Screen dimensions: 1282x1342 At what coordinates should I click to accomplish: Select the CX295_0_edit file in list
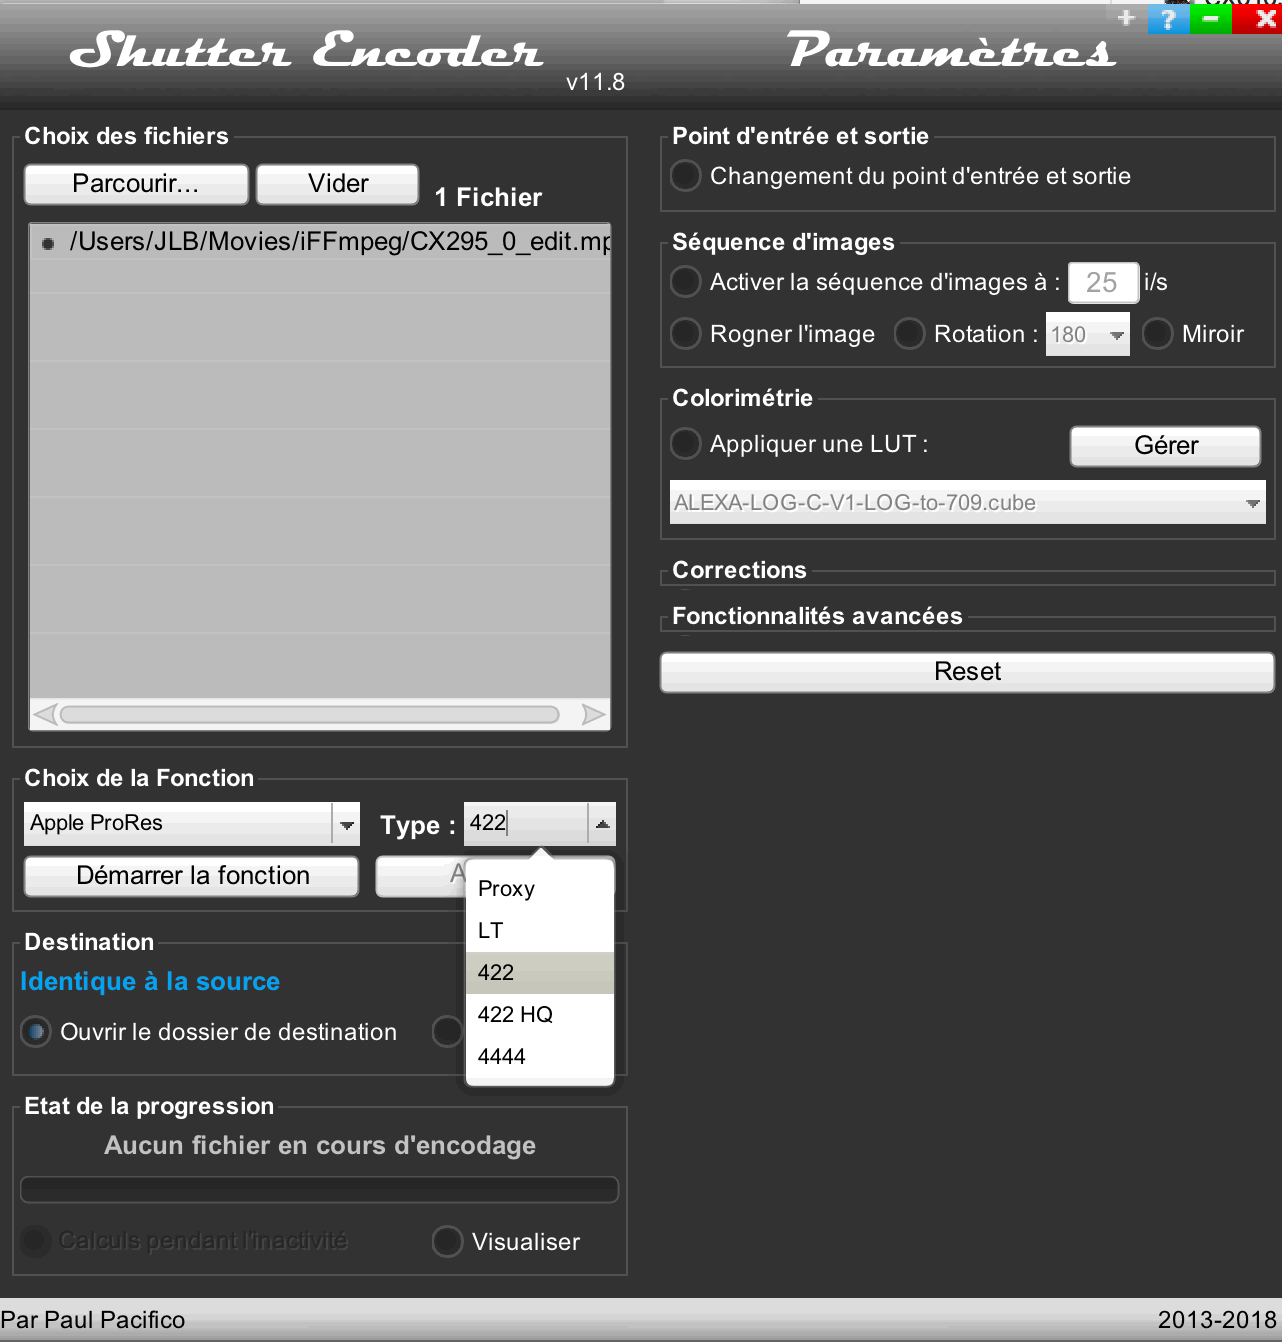click(320, 242)
